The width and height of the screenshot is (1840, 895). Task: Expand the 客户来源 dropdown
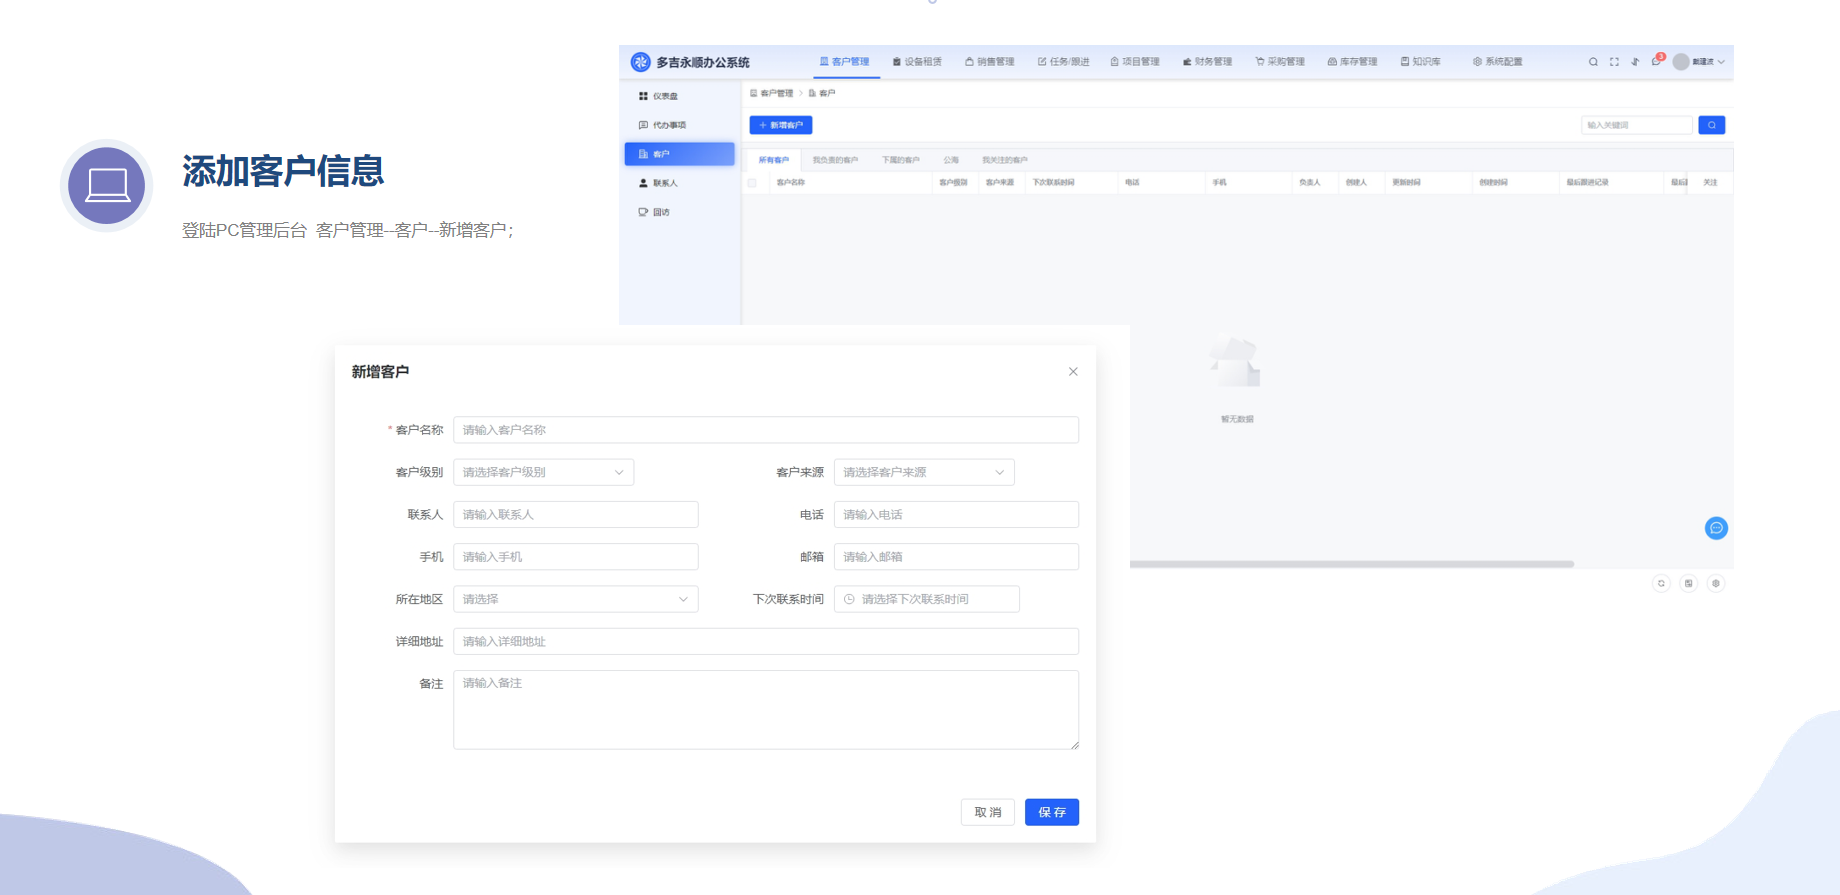[923, 472]
